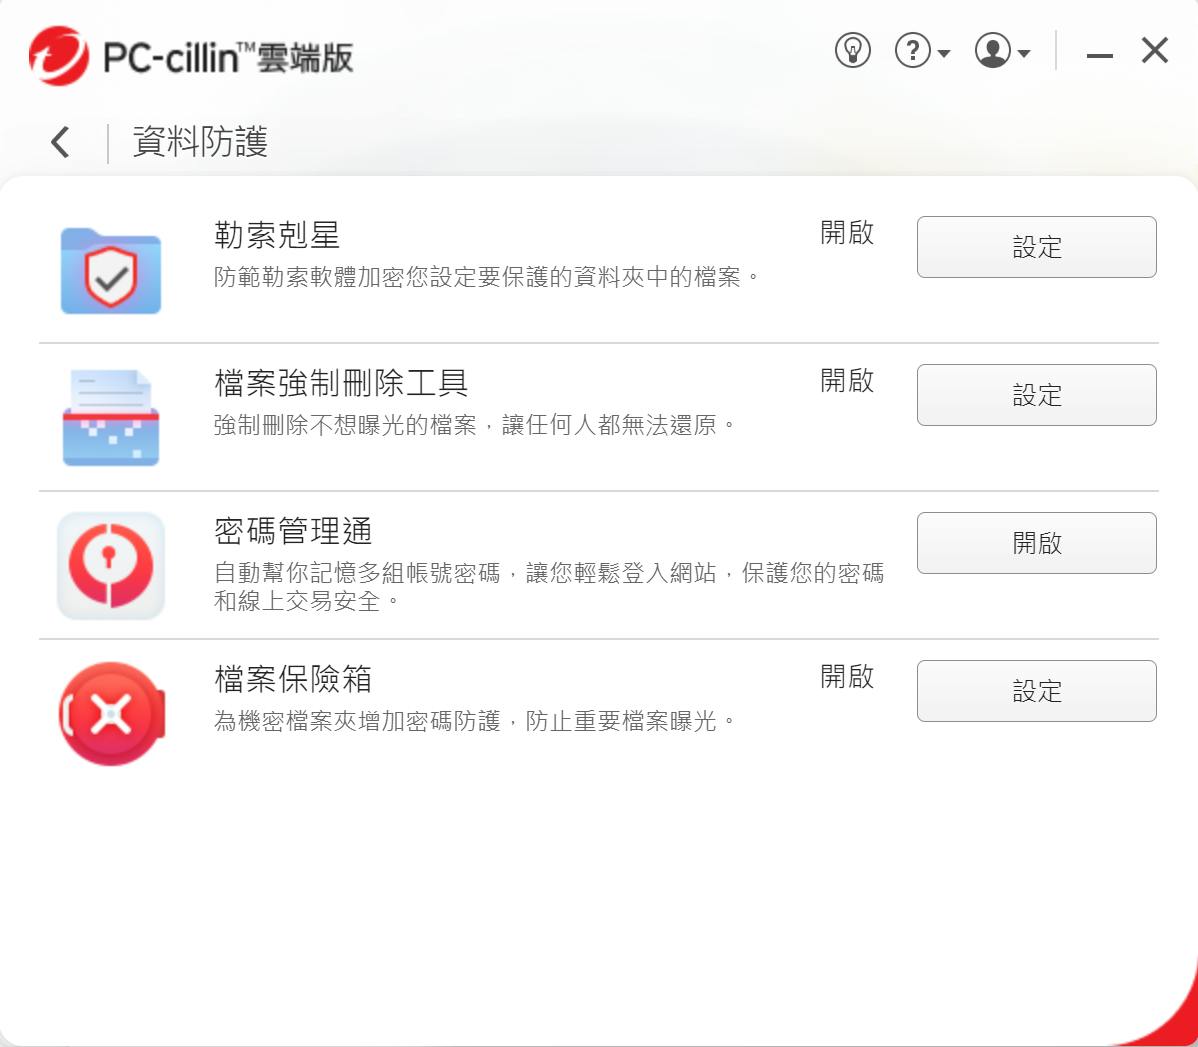Open 設定 for 檔案保險箱
Screen dimensions: 1198x1047
[1037, 691]
